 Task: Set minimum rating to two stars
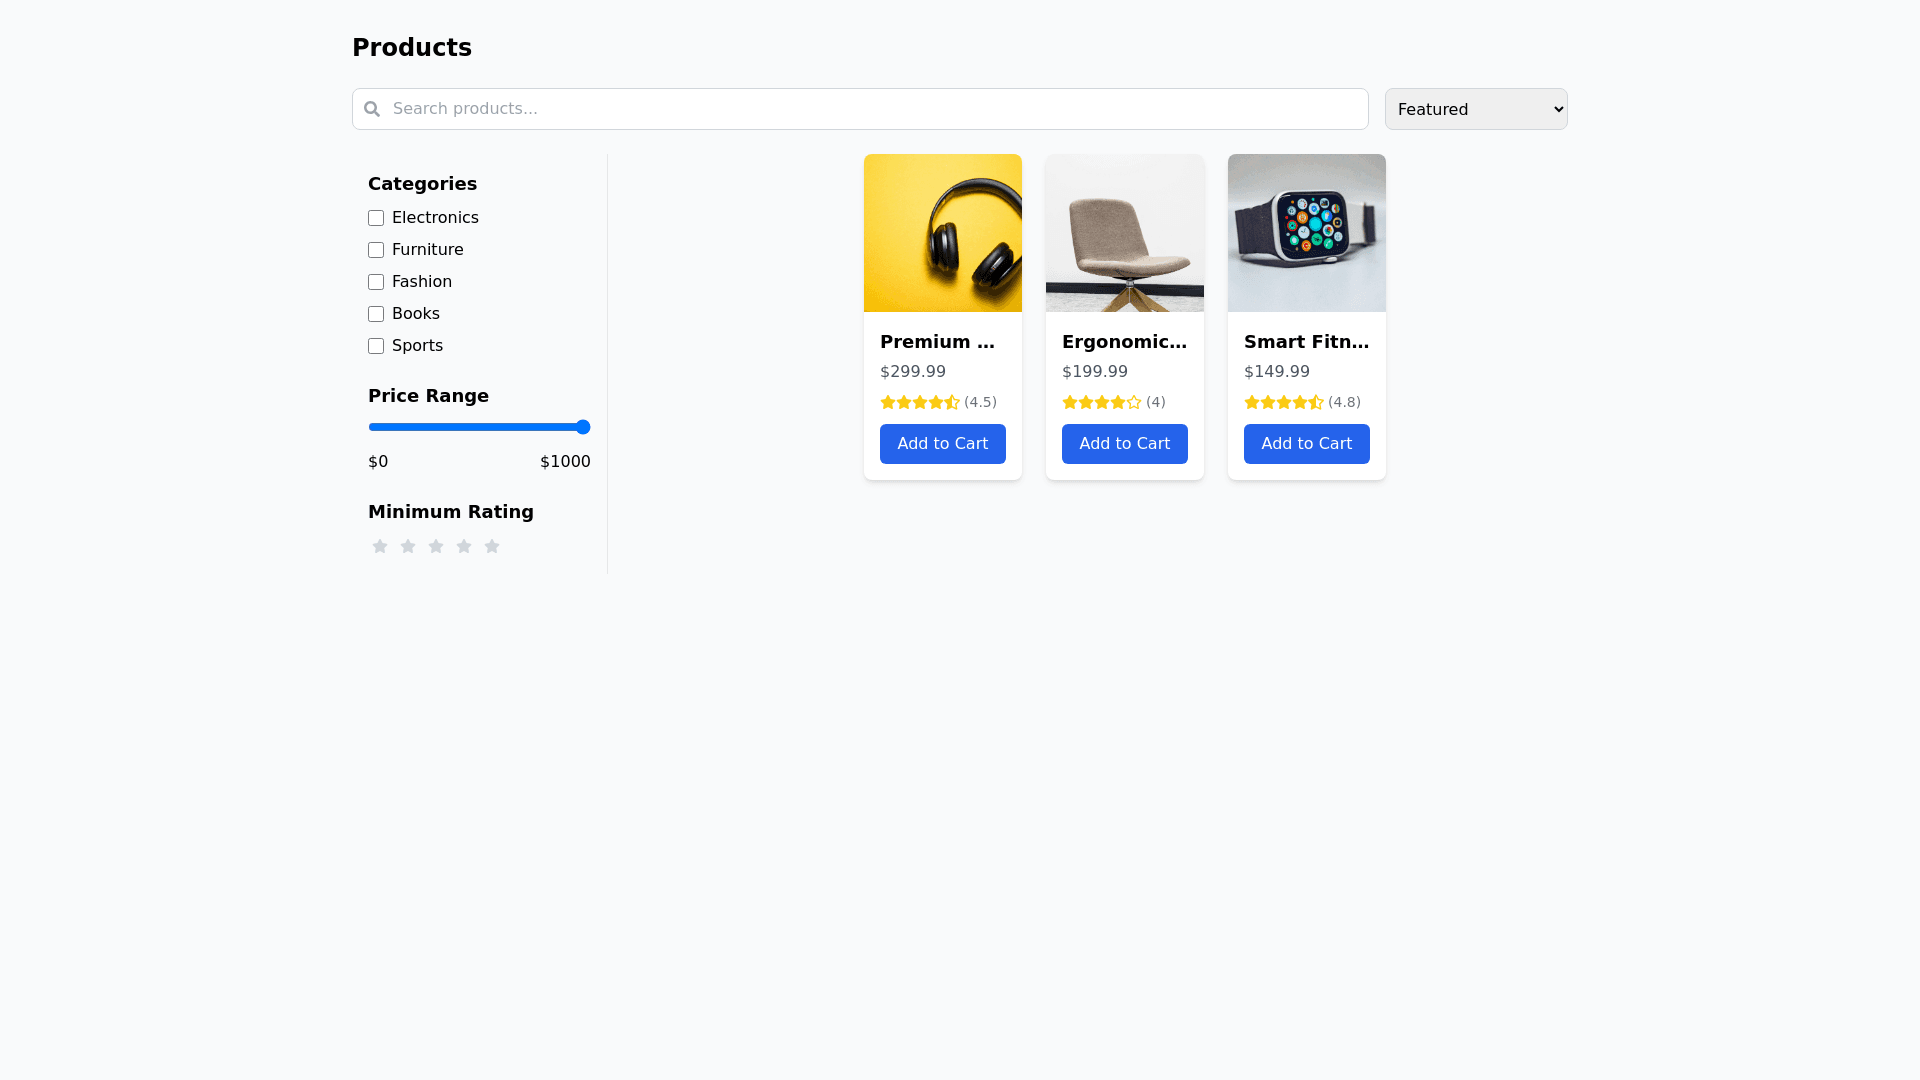coord(408,546)
